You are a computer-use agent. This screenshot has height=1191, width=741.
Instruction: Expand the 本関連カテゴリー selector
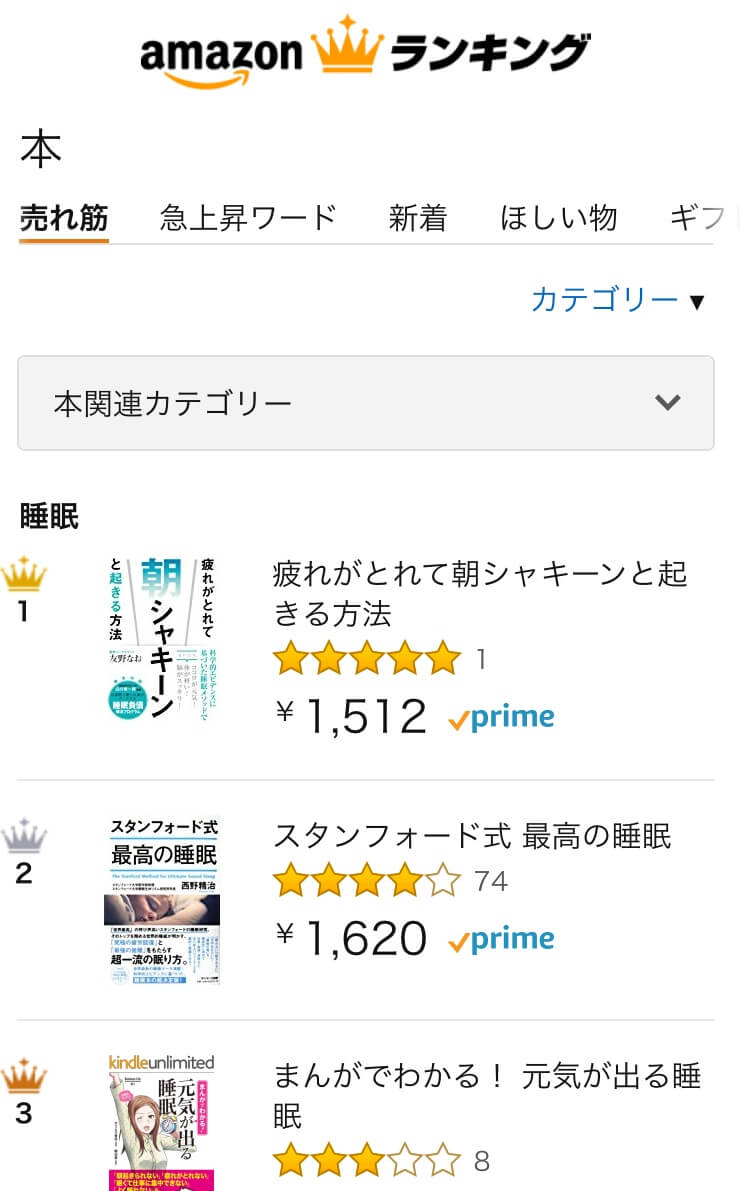point(365,403)
